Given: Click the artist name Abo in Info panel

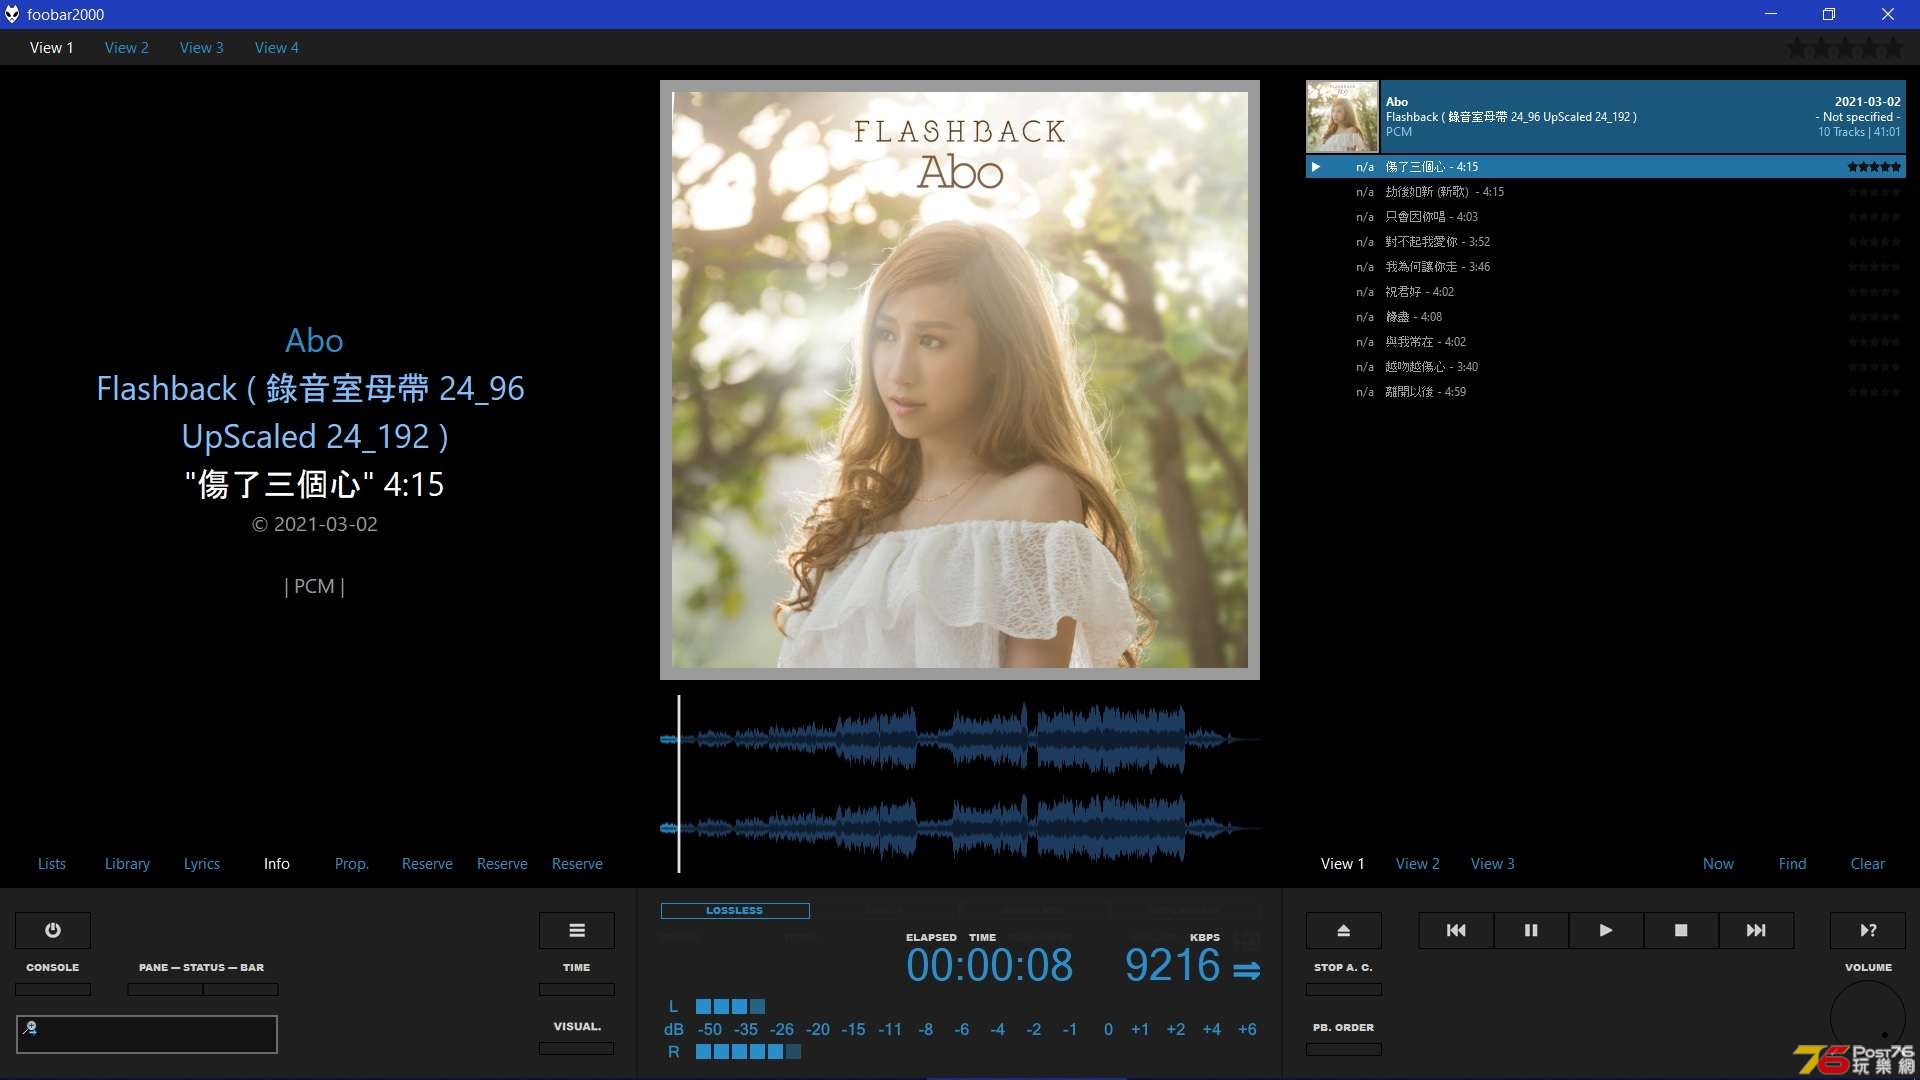Looking at the screenshot, I should pos(314,341).
